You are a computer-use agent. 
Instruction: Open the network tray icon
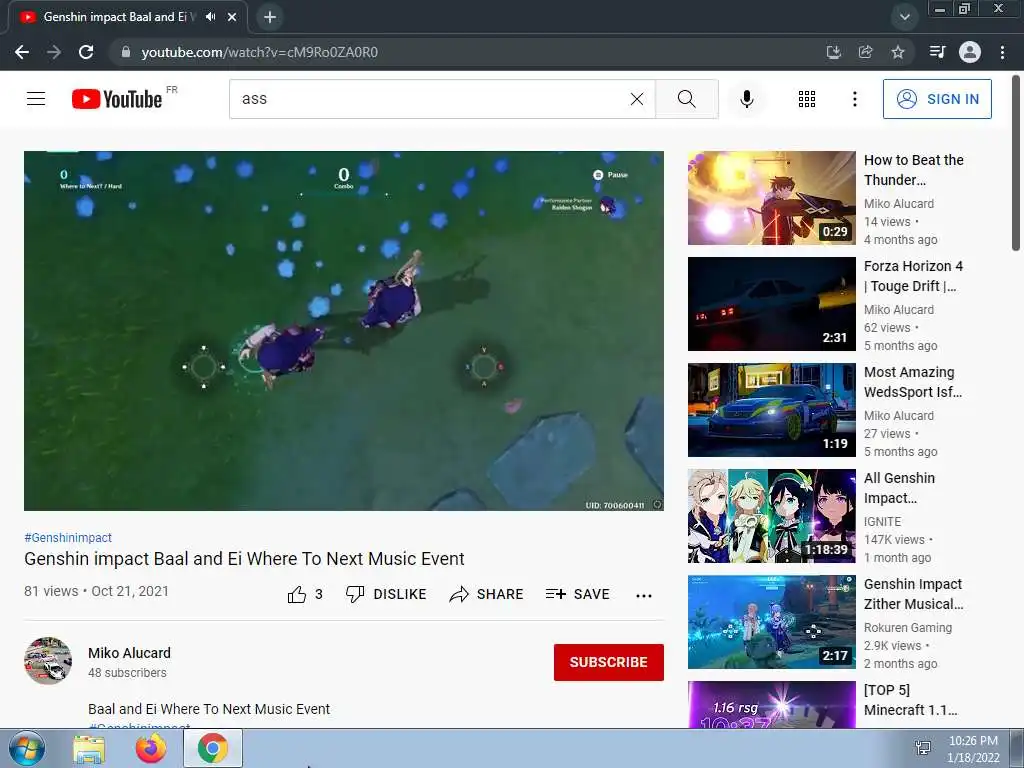[x=923, y=748]
